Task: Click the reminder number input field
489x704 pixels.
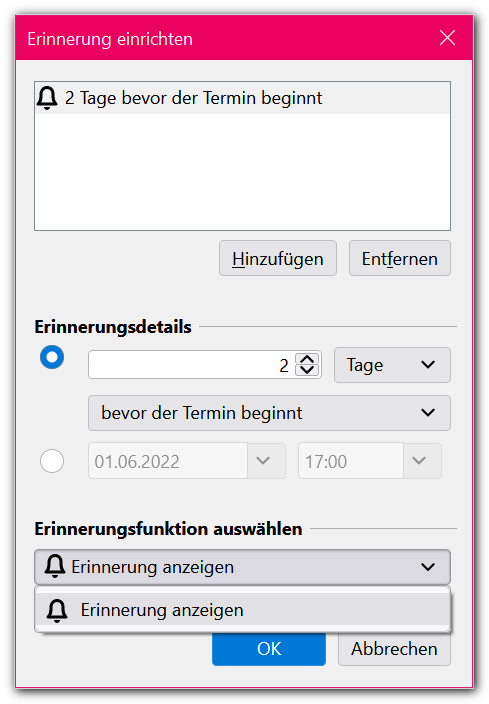Action: click(191, 365)
